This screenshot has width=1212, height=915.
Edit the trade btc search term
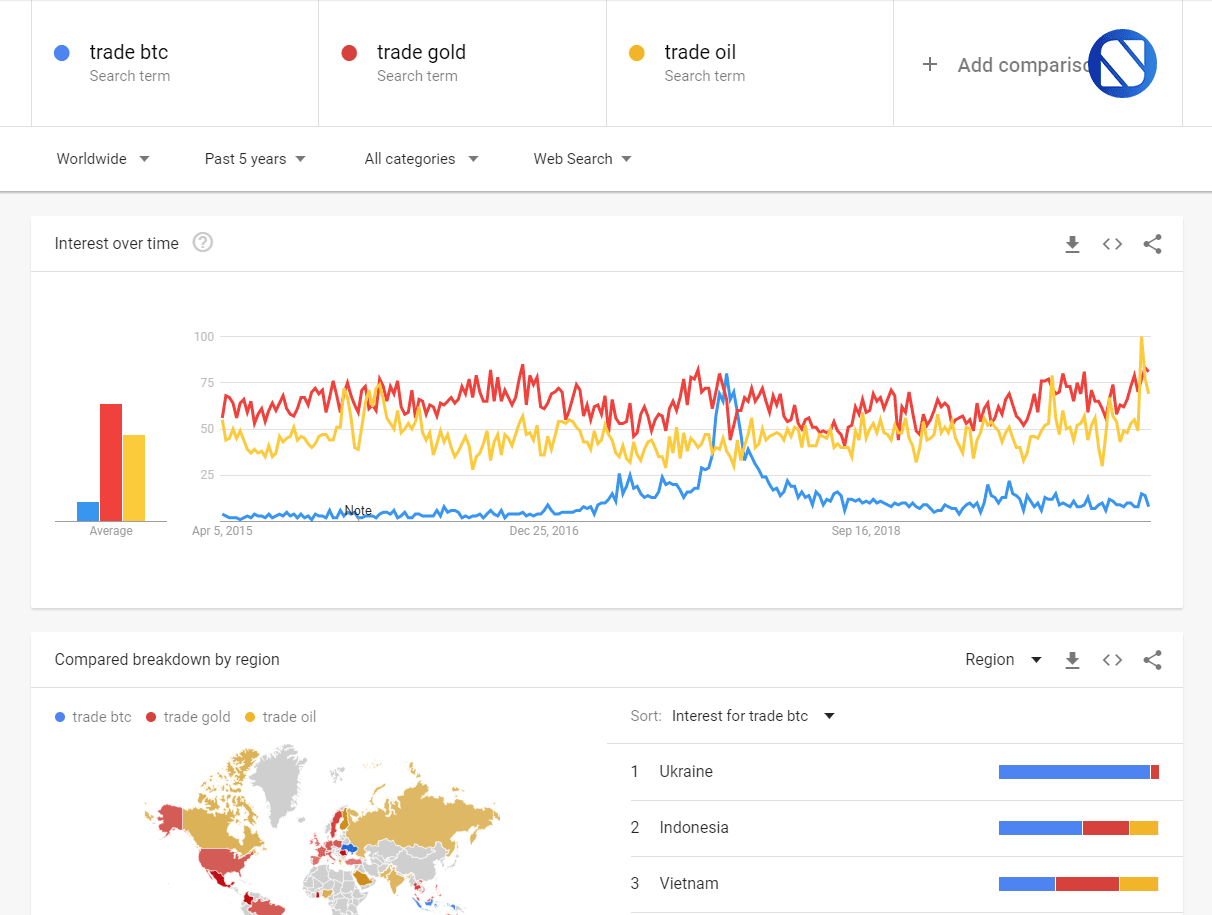click(175, 63)
